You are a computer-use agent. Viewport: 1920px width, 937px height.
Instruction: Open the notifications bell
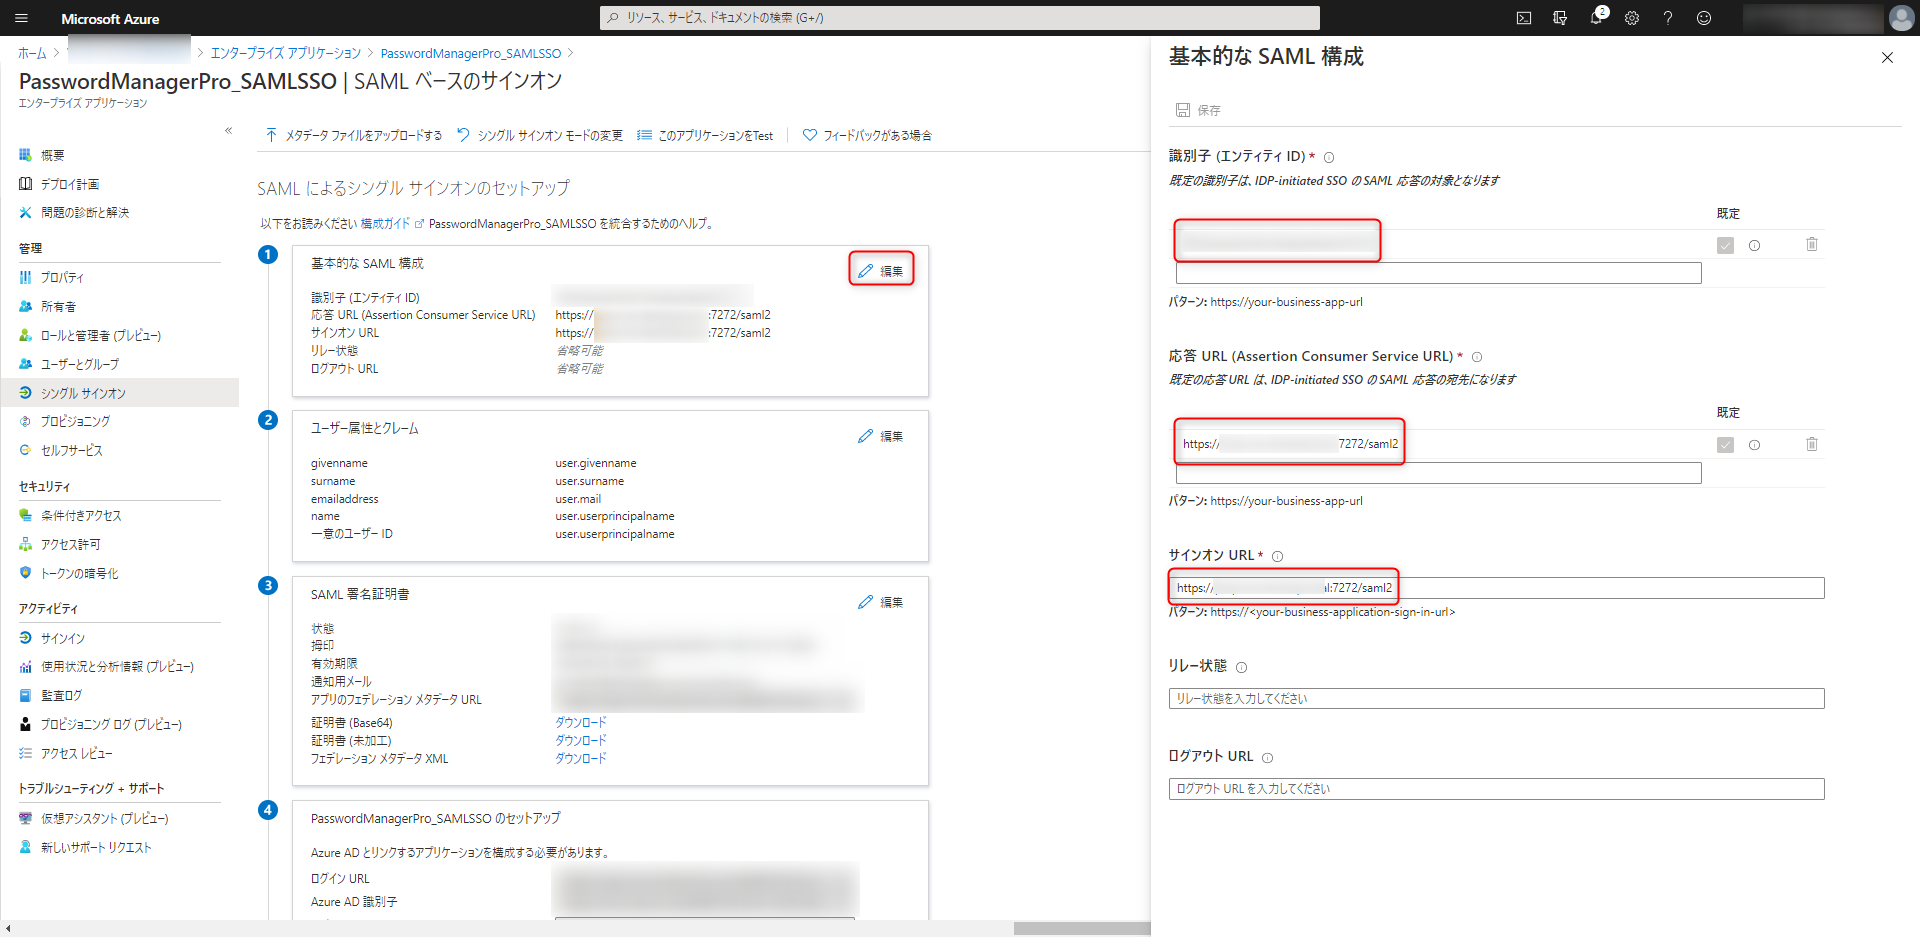pos(1597,18)
